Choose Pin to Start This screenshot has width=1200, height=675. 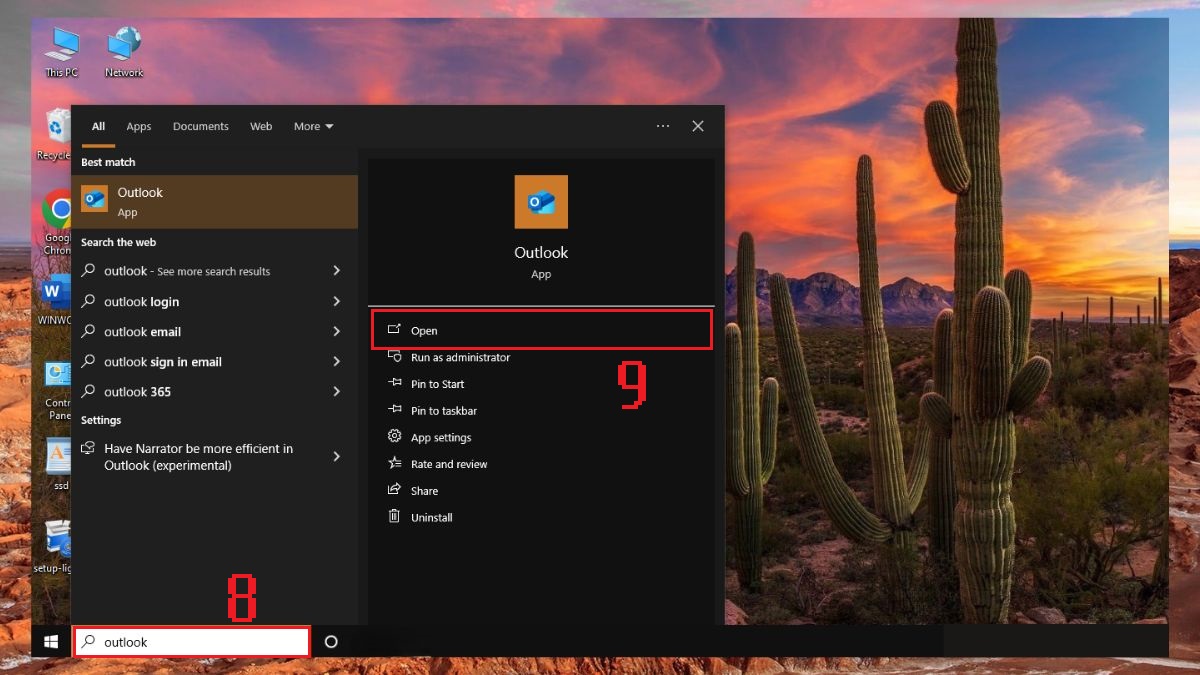tap(437, 384)
